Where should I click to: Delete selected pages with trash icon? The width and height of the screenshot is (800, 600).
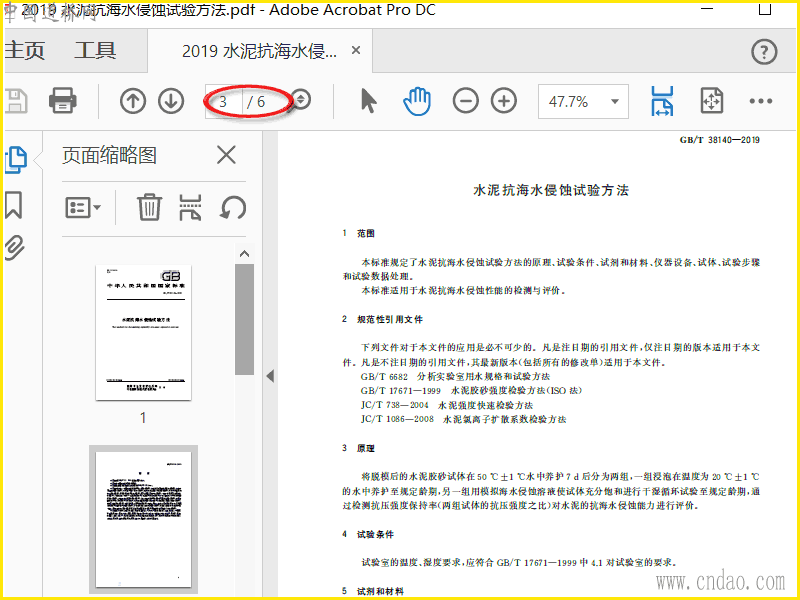(x=149, y=207)
